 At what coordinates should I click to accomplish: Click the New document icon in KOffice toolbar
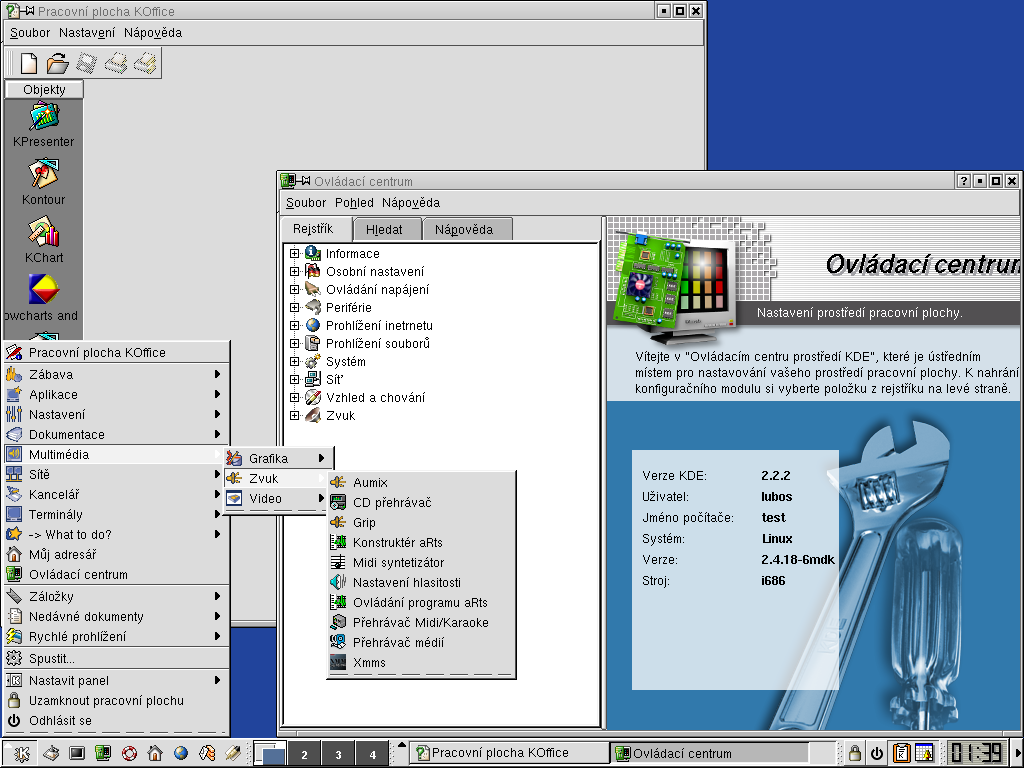28,63
